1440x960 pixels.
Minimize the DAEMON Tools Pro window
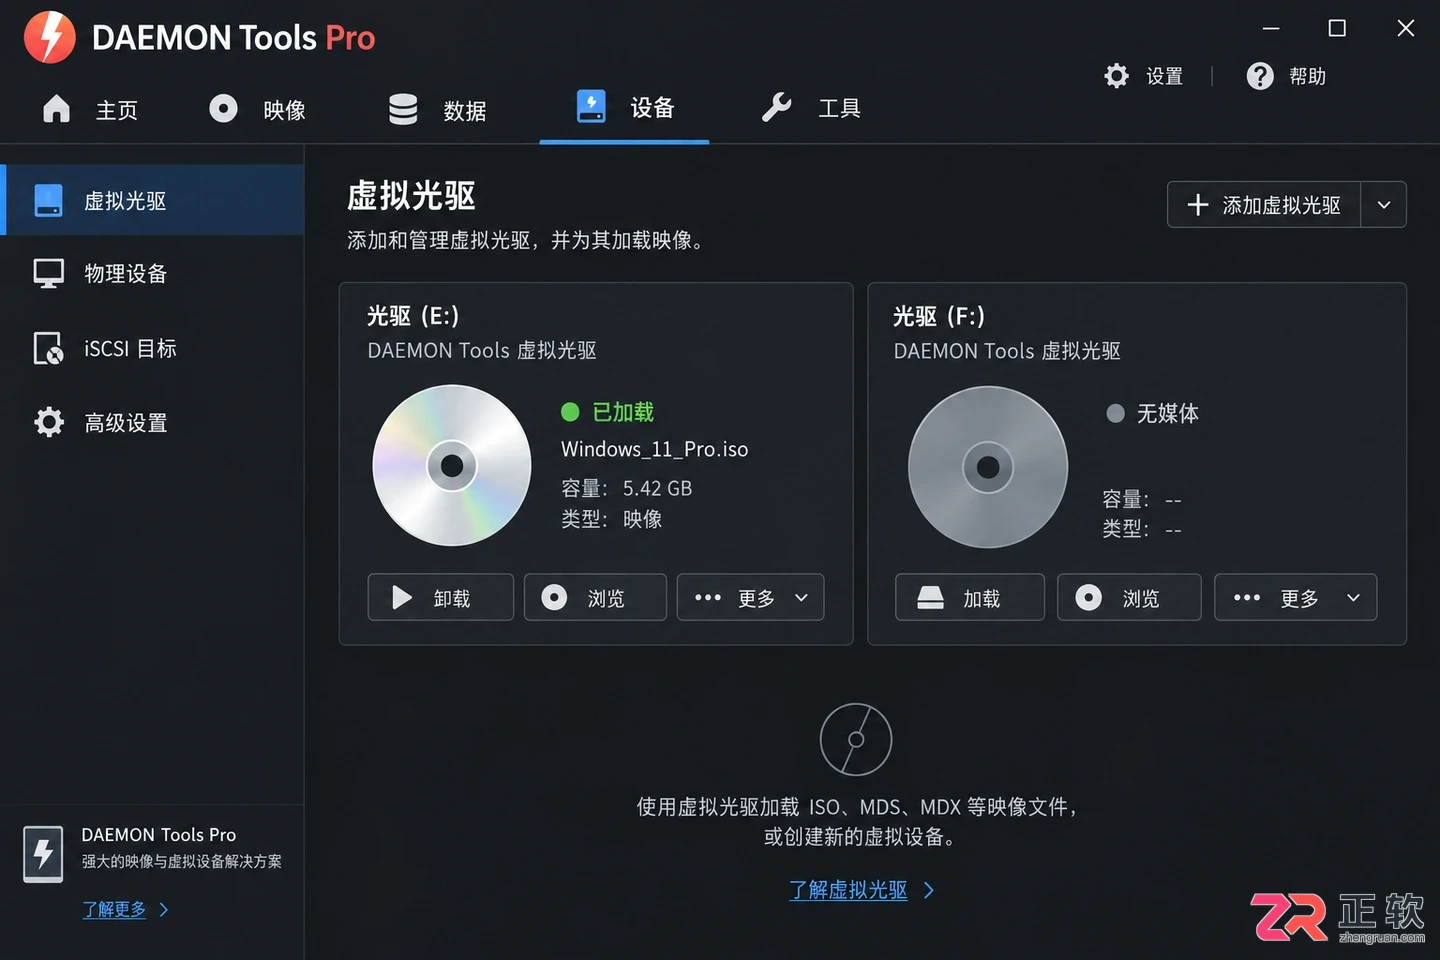(1271, 28)
